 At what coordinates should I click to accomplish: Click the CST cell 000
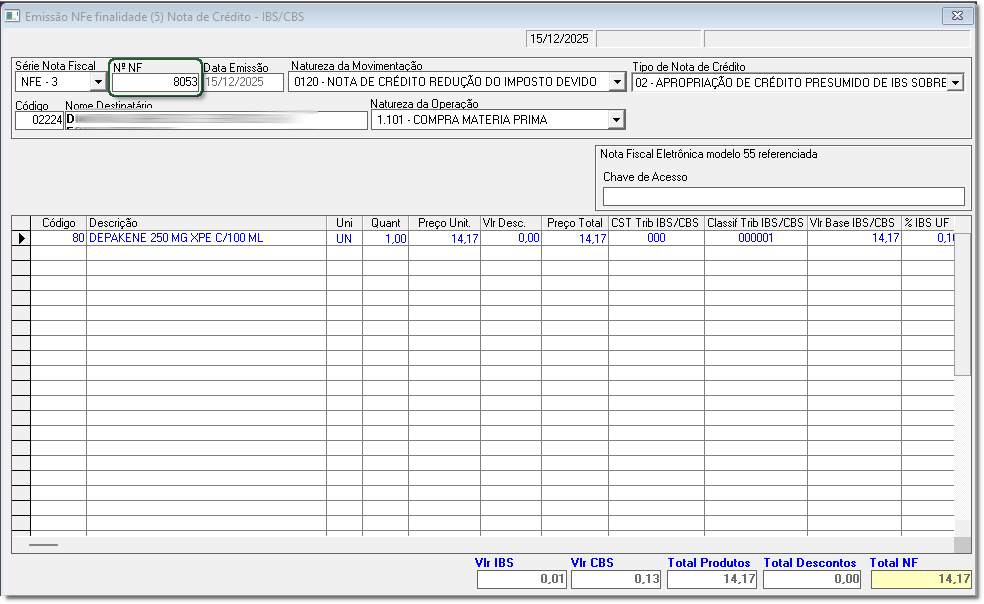click(656, 238)
